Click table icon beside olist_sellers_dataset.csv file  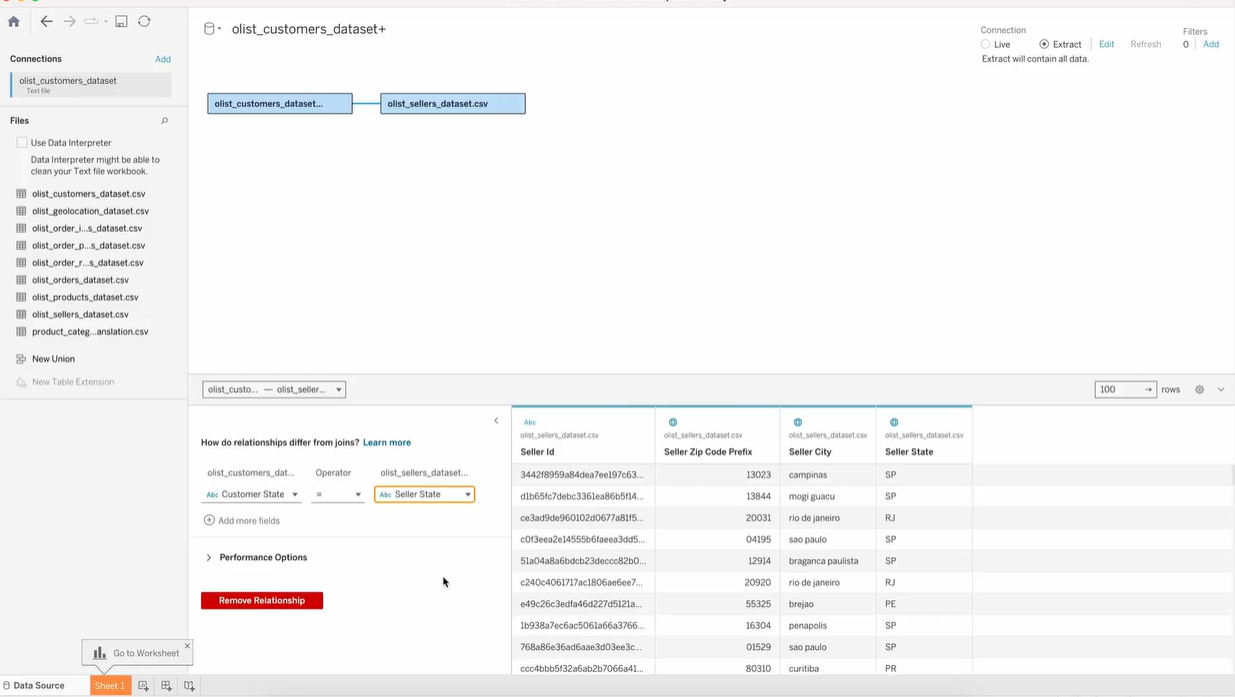21,314
